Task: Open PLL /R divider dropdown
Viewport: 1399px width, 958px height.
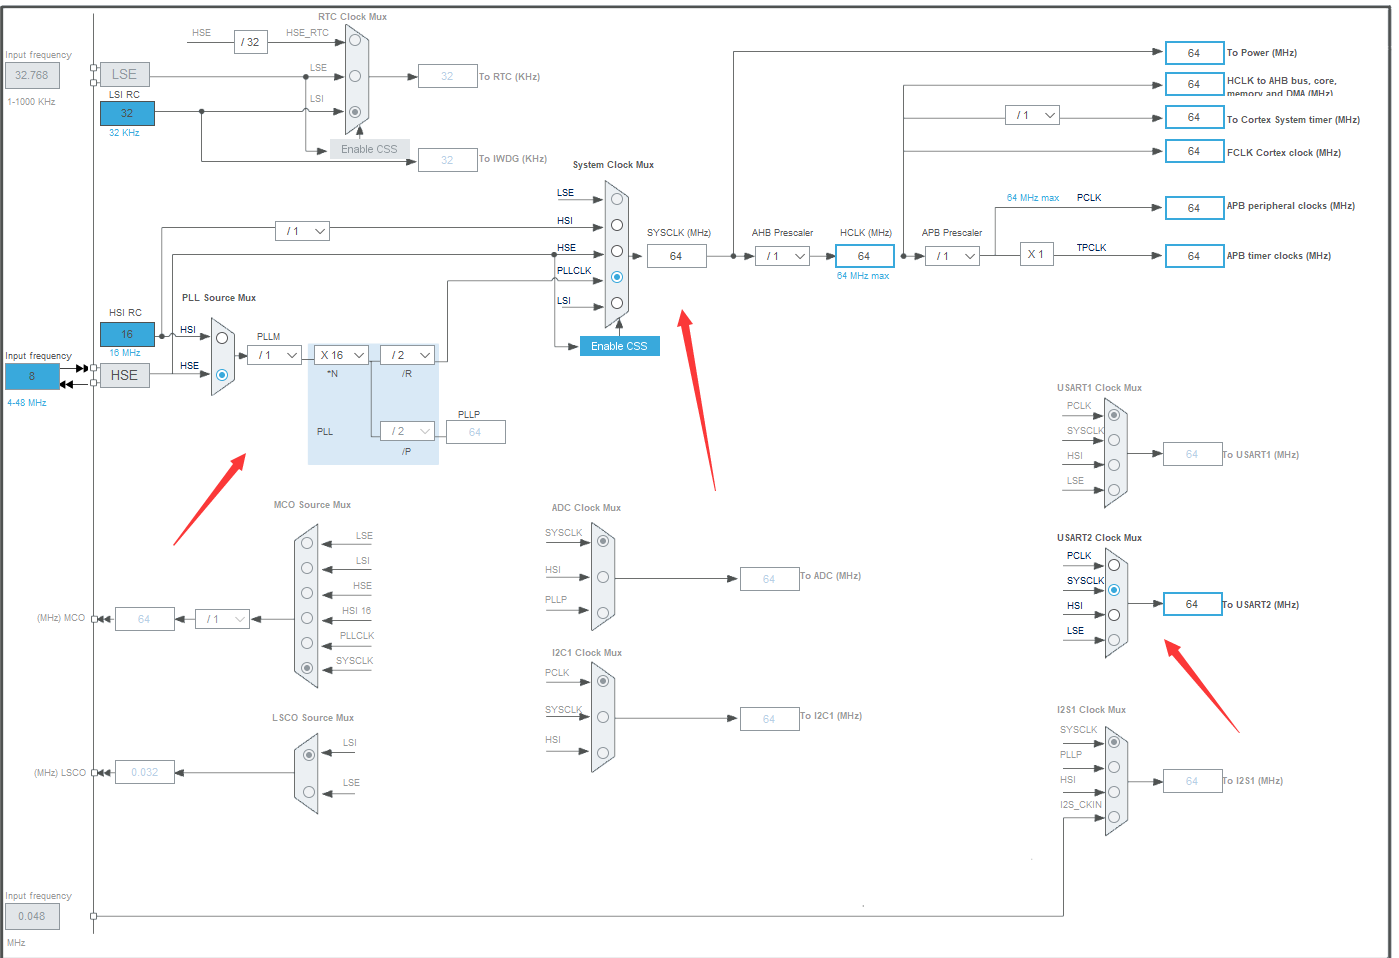Action: 407,355
